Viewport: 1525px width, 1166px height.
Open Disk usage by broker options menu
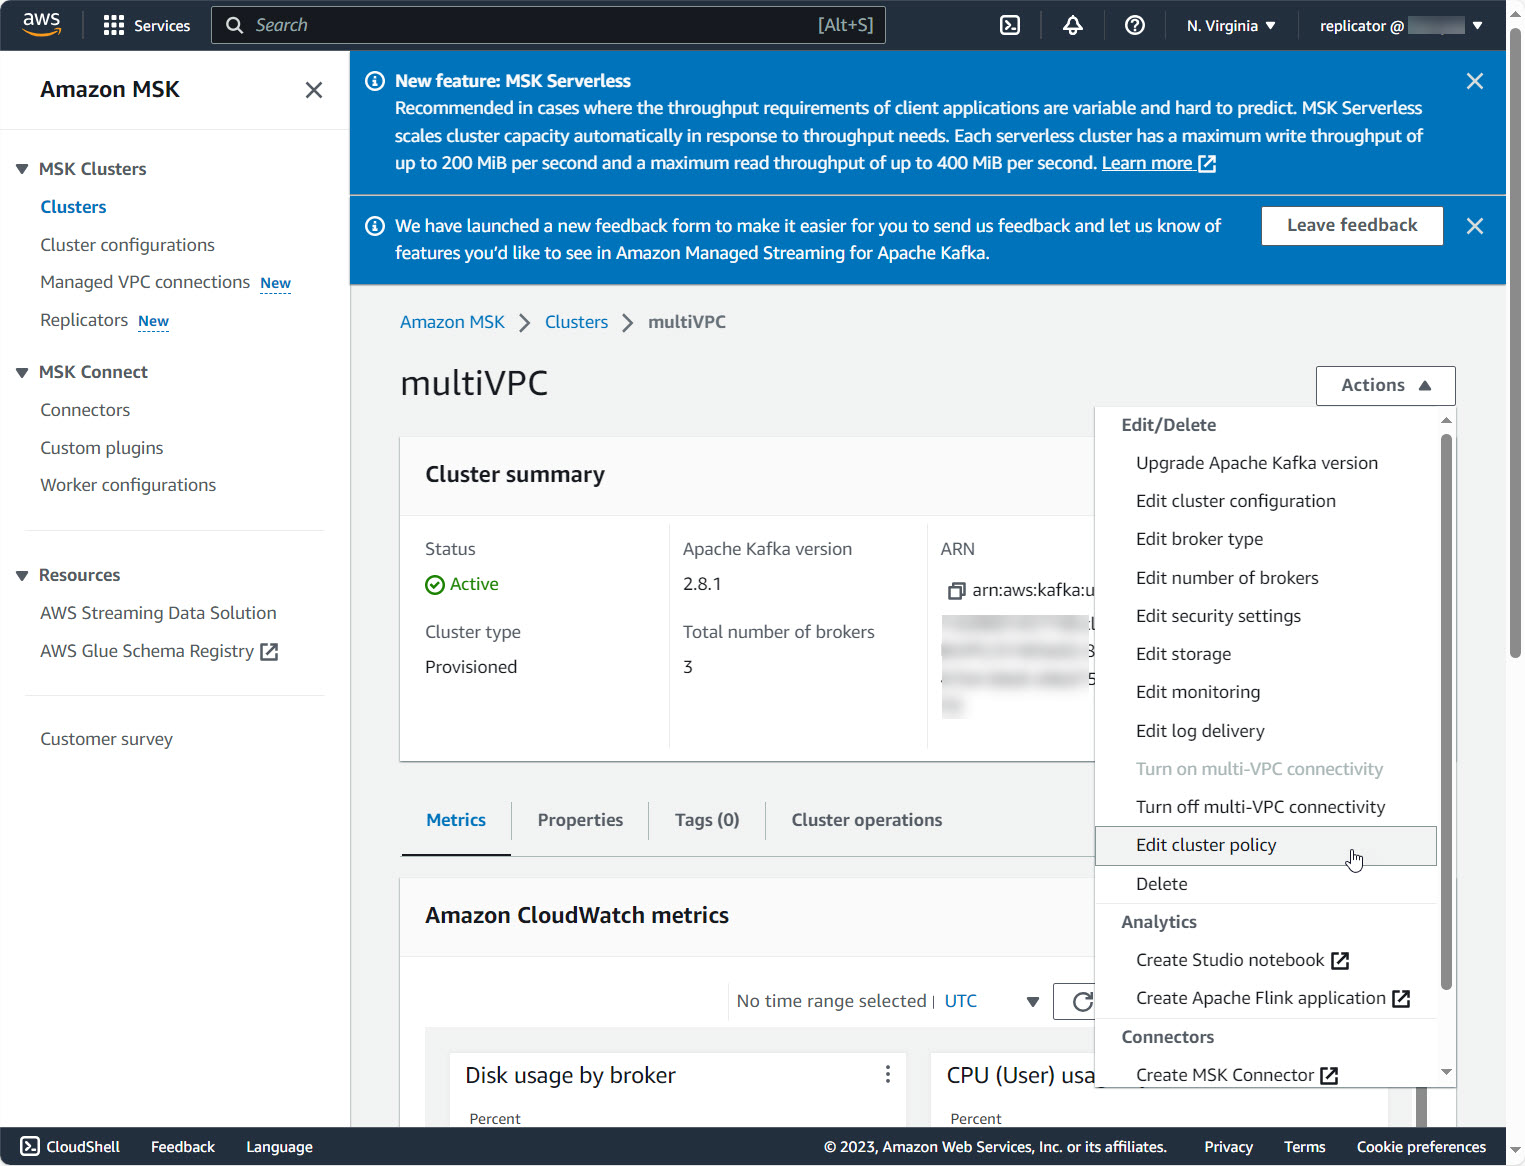pyautogui.click(x=887, y=1074)
